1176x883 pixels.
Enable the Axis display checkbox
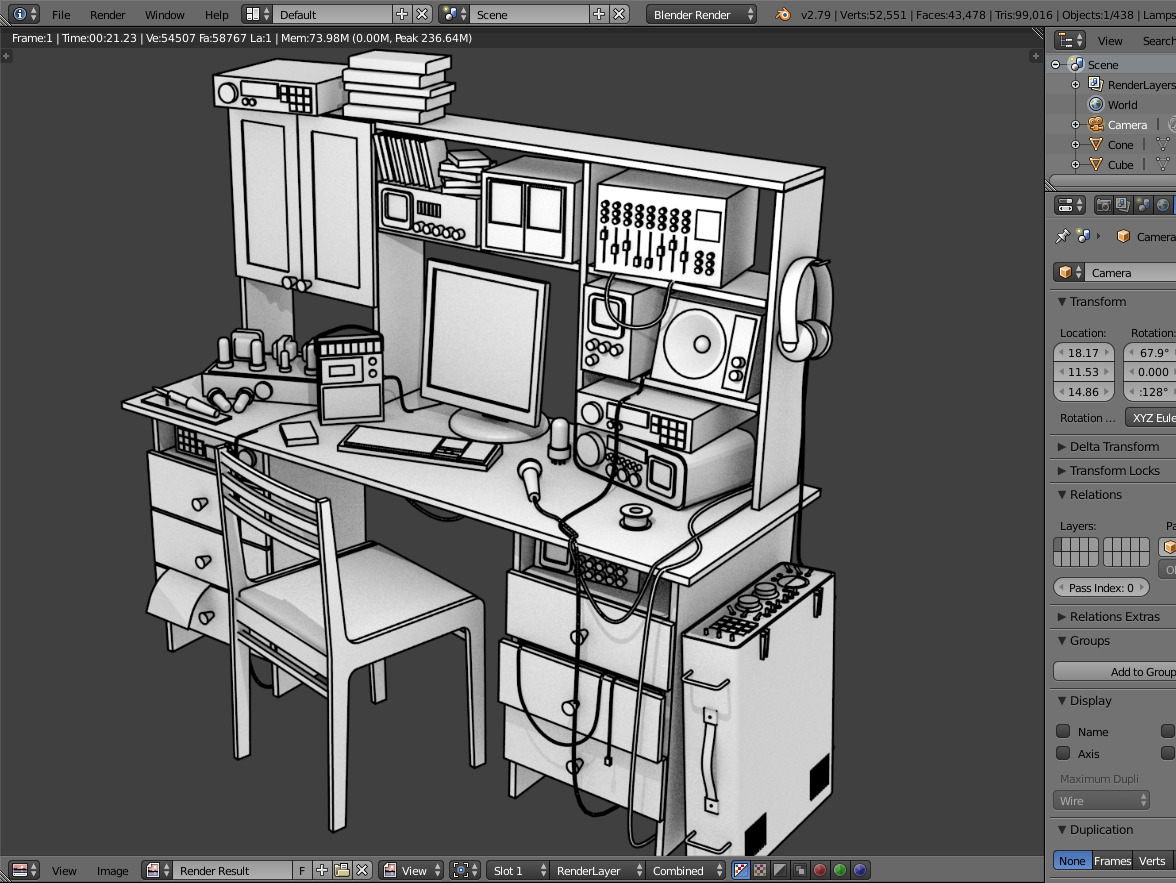click(x=1064, y=752)
